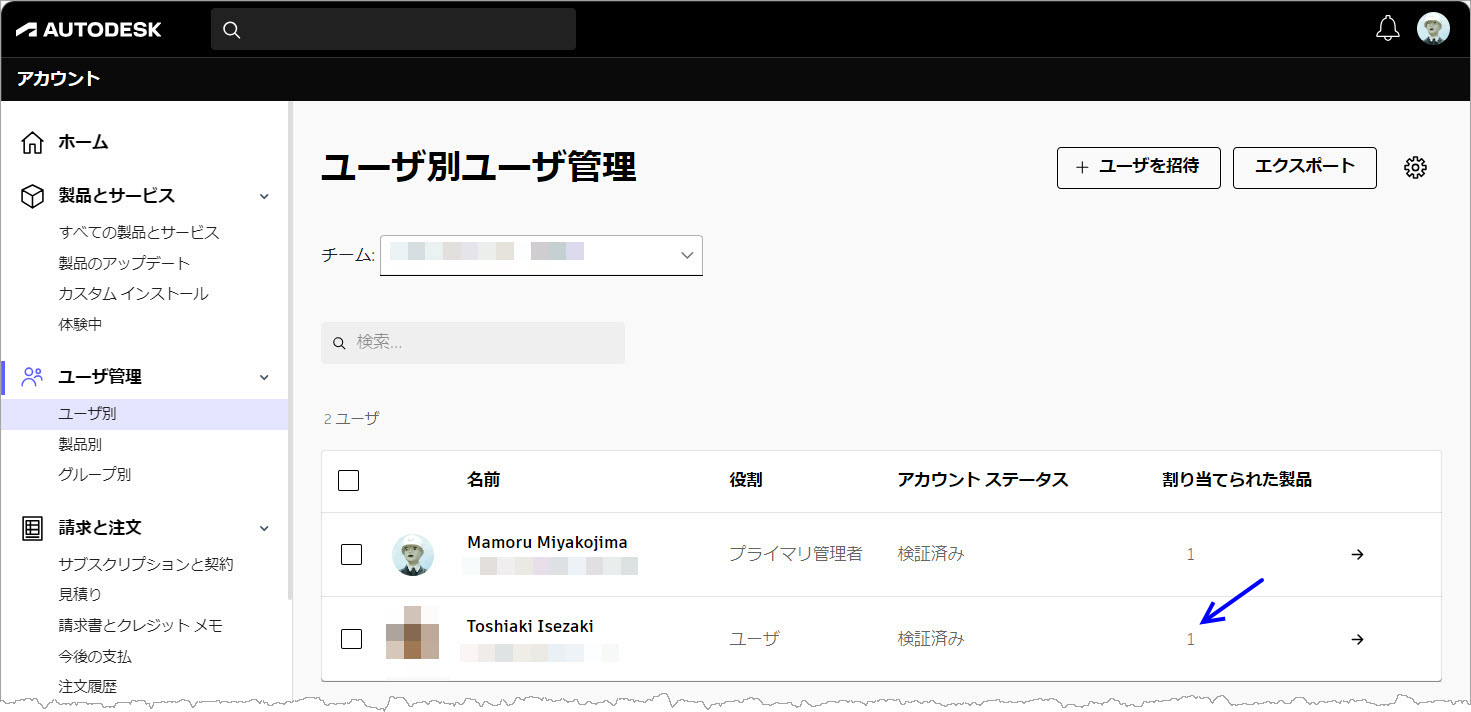This screenshot has width=1471, height=712.
Task: Click Toshiaki Isezaki's assigned products count link
Action: (x=1190, y=638)
